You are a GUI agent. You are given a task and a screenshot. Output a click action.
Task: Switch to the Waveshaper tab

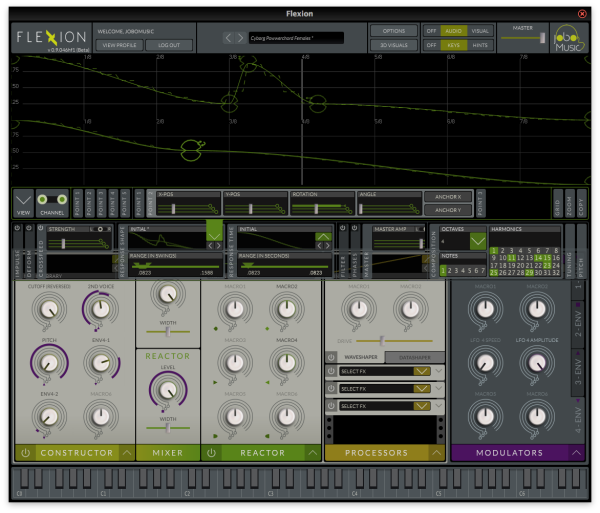360,357
